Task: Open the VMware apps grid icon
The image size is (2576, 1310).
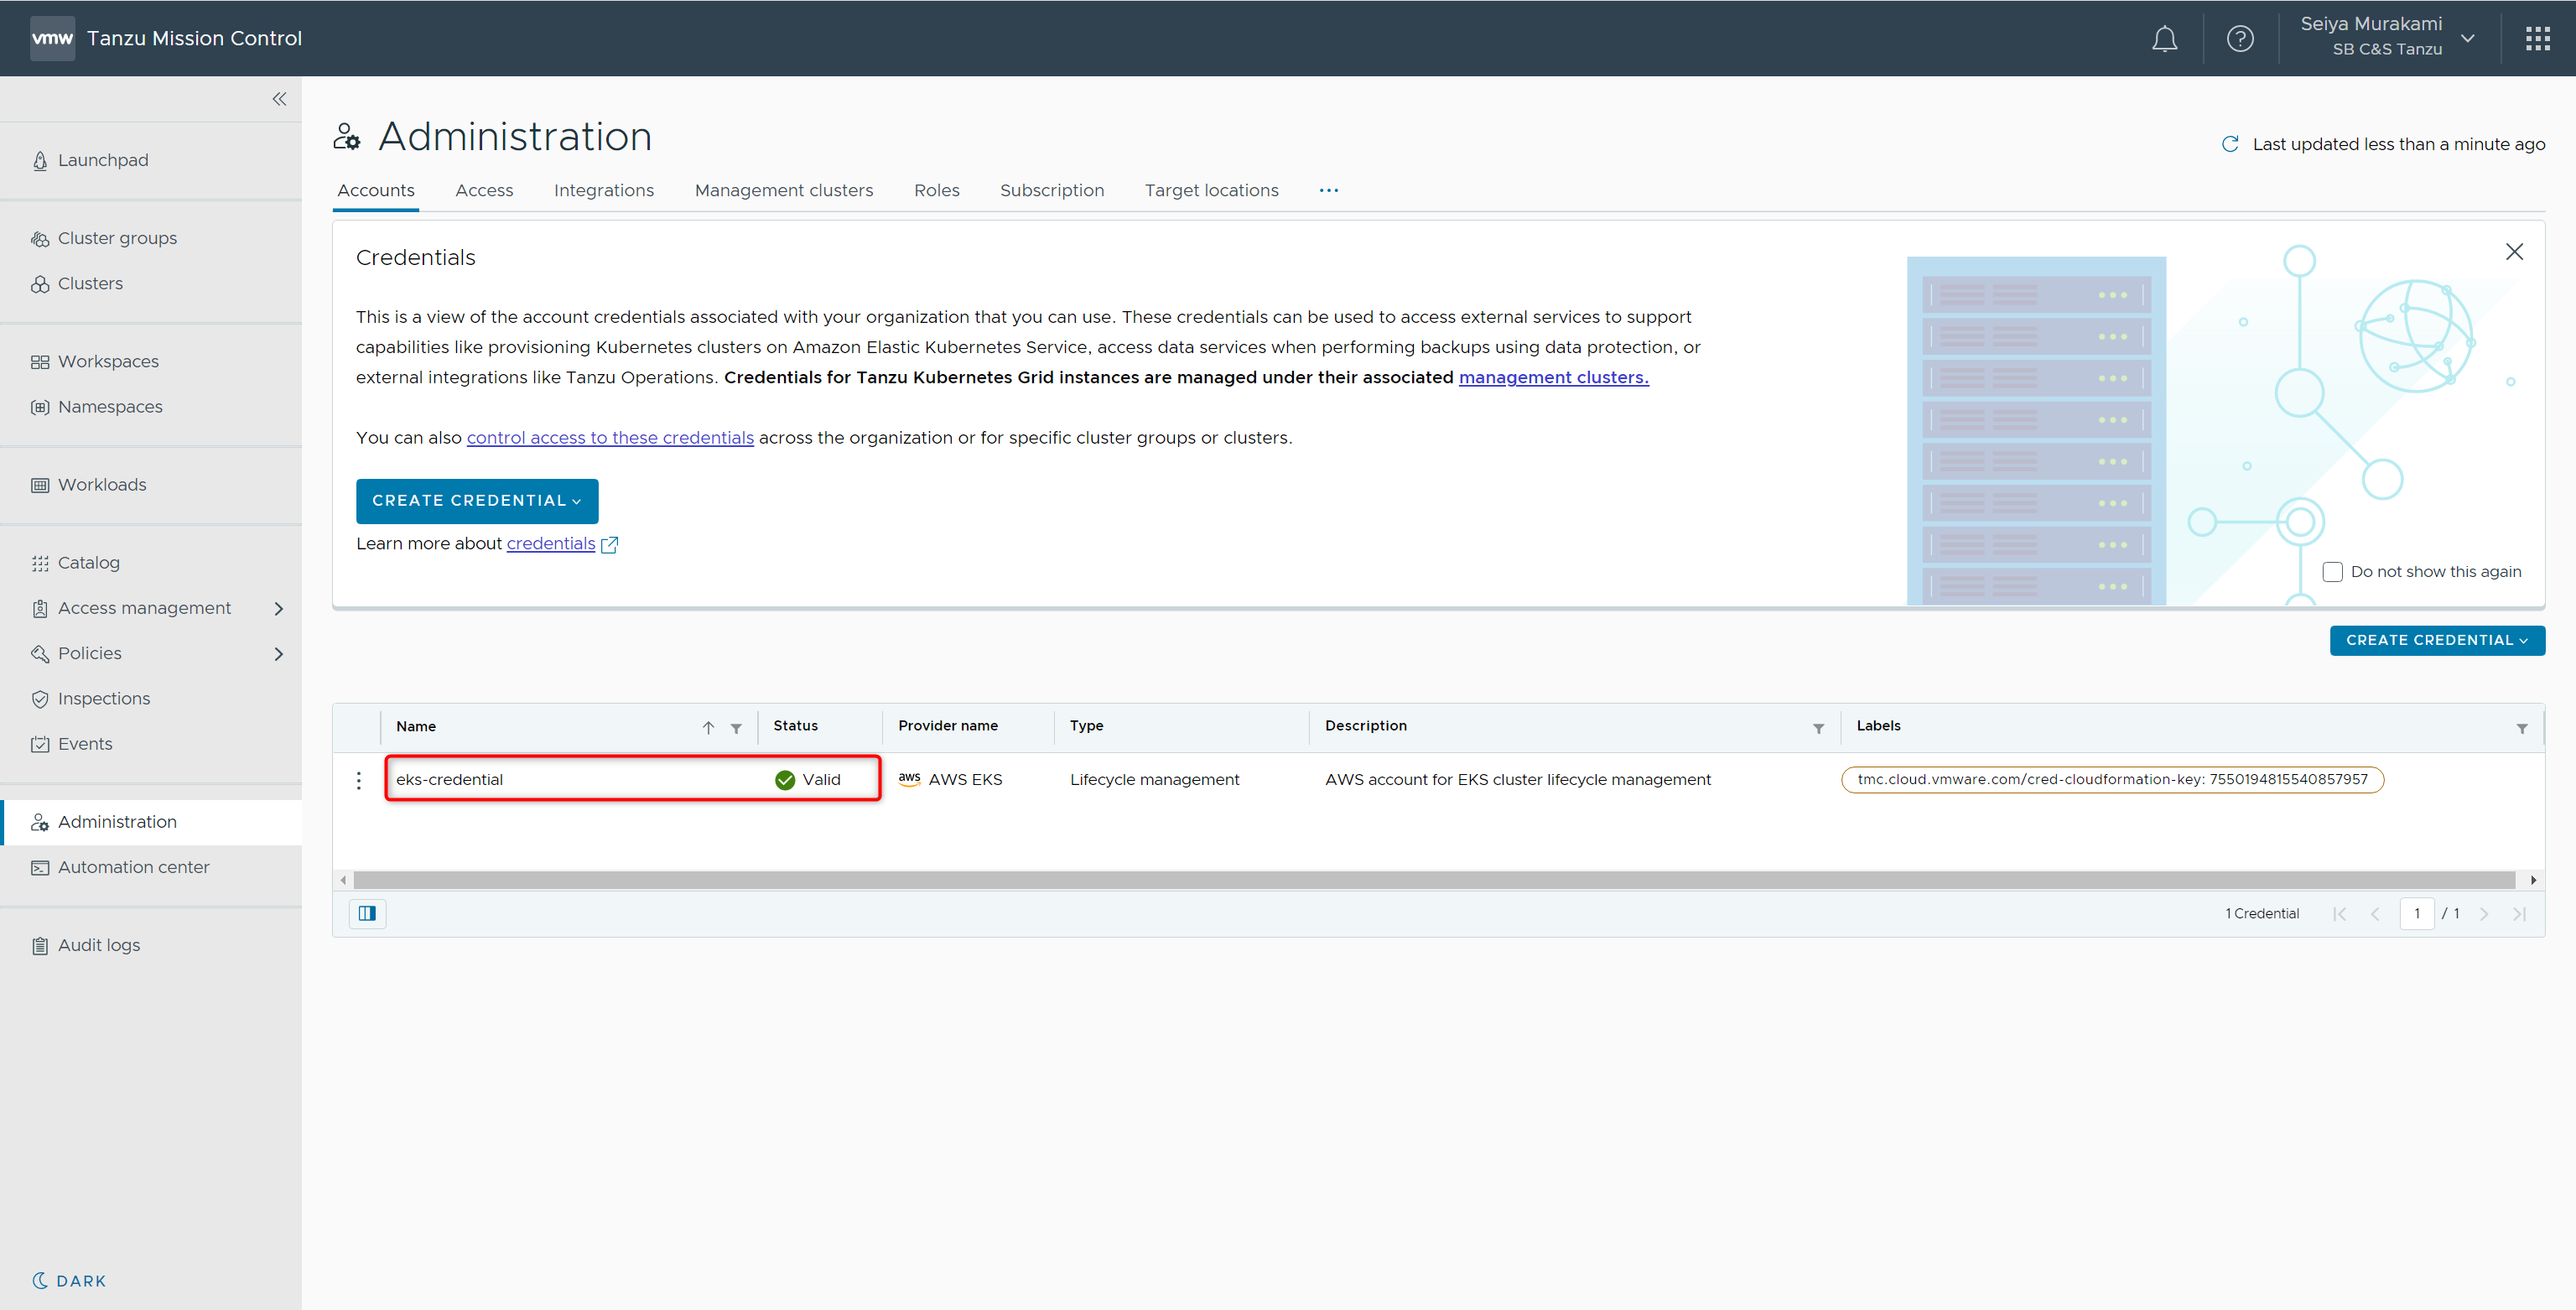Action: [2537, 39]
